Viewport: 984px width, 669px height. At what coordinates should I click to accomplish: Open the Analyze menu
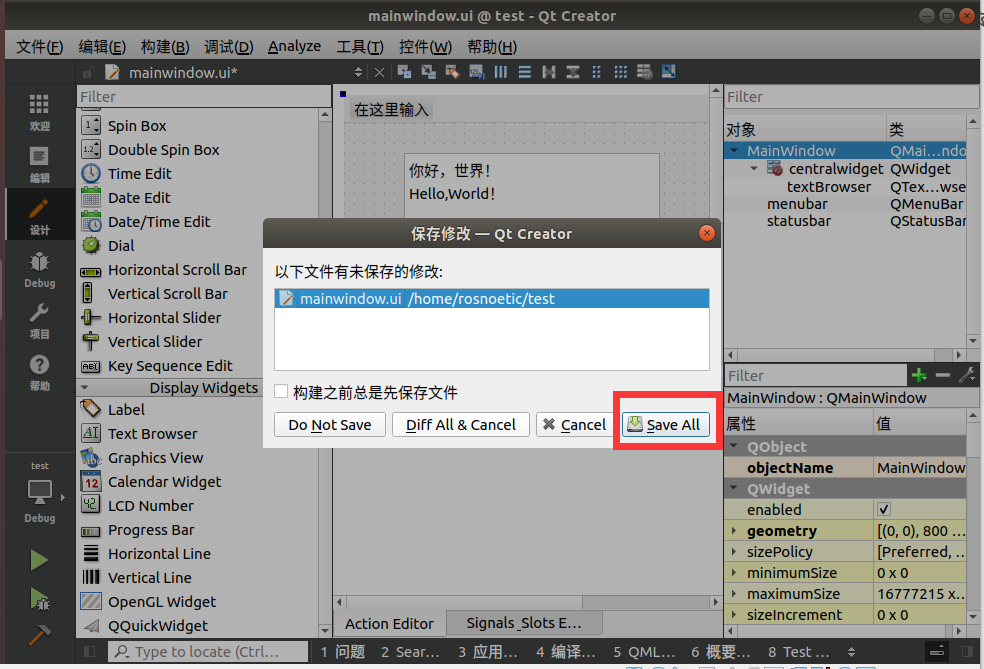(x=294, y=46)
